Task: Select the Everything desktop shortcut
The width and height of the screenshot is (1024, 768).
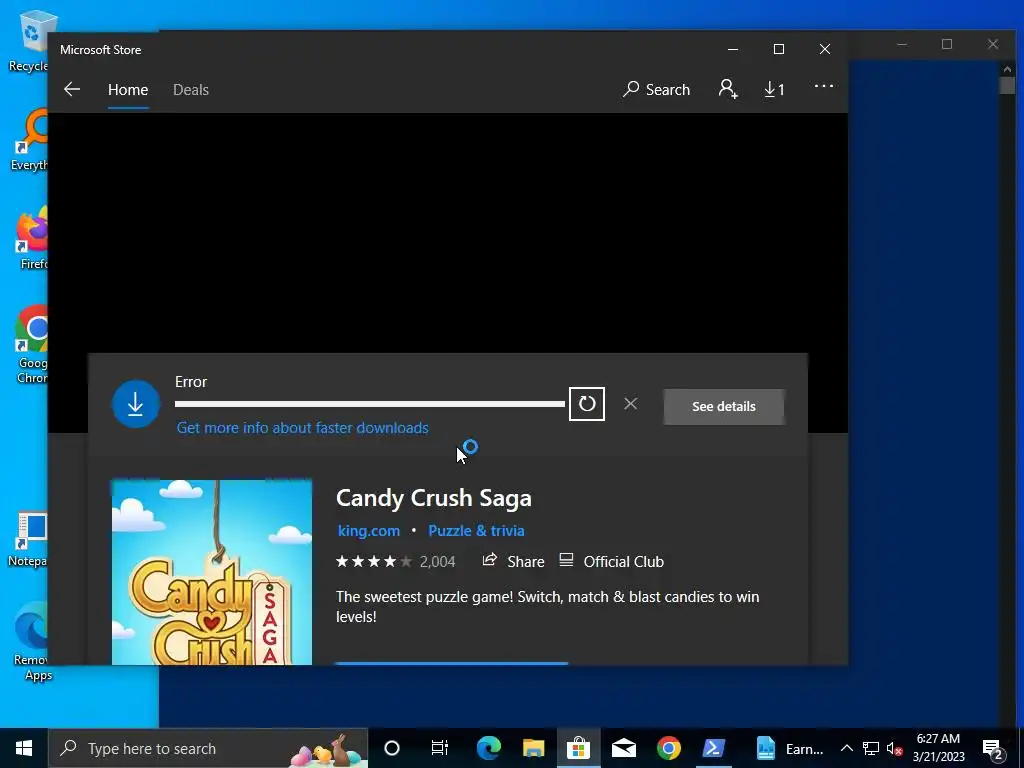Action: (29, 141)
